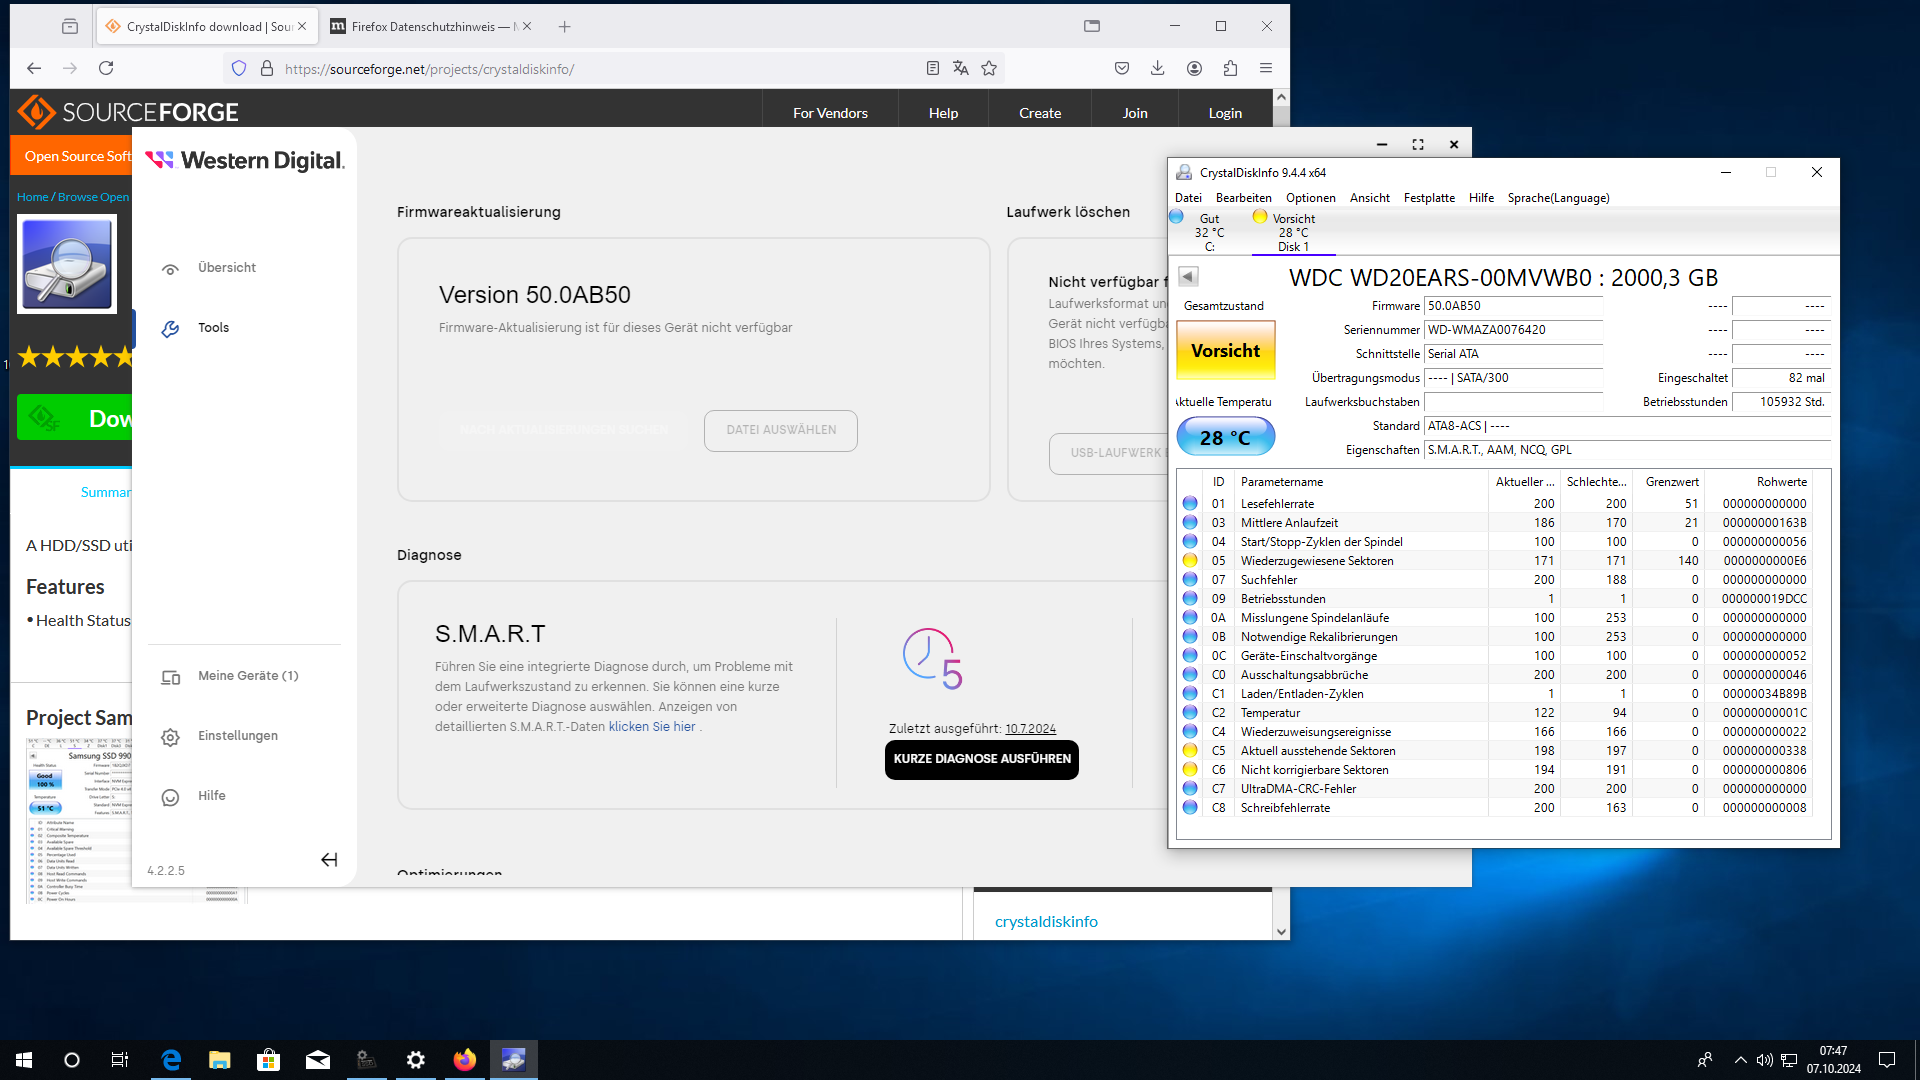Open Übersicht in Western Digital sidebar
This screenshot has height=1080, width=1920.
(x=226, y=268)
